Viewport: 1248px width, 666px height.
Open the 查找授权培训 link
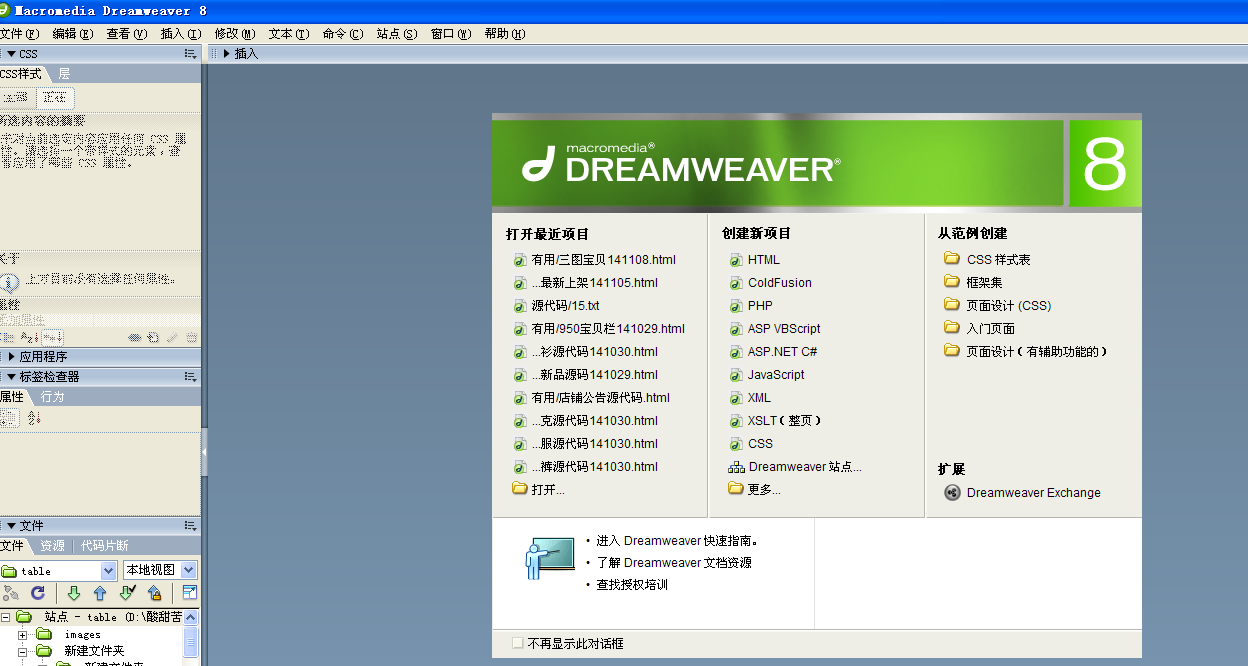pos(632,585)
